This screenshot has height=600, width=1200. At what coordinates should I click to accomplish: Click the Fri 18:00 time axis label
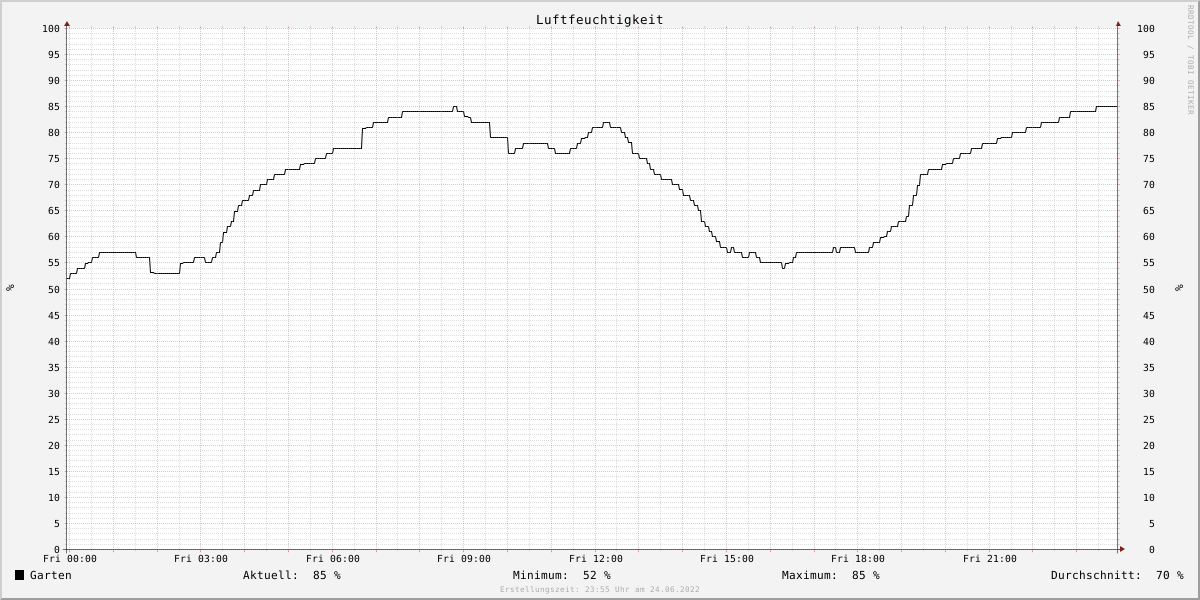click(858, 559)
